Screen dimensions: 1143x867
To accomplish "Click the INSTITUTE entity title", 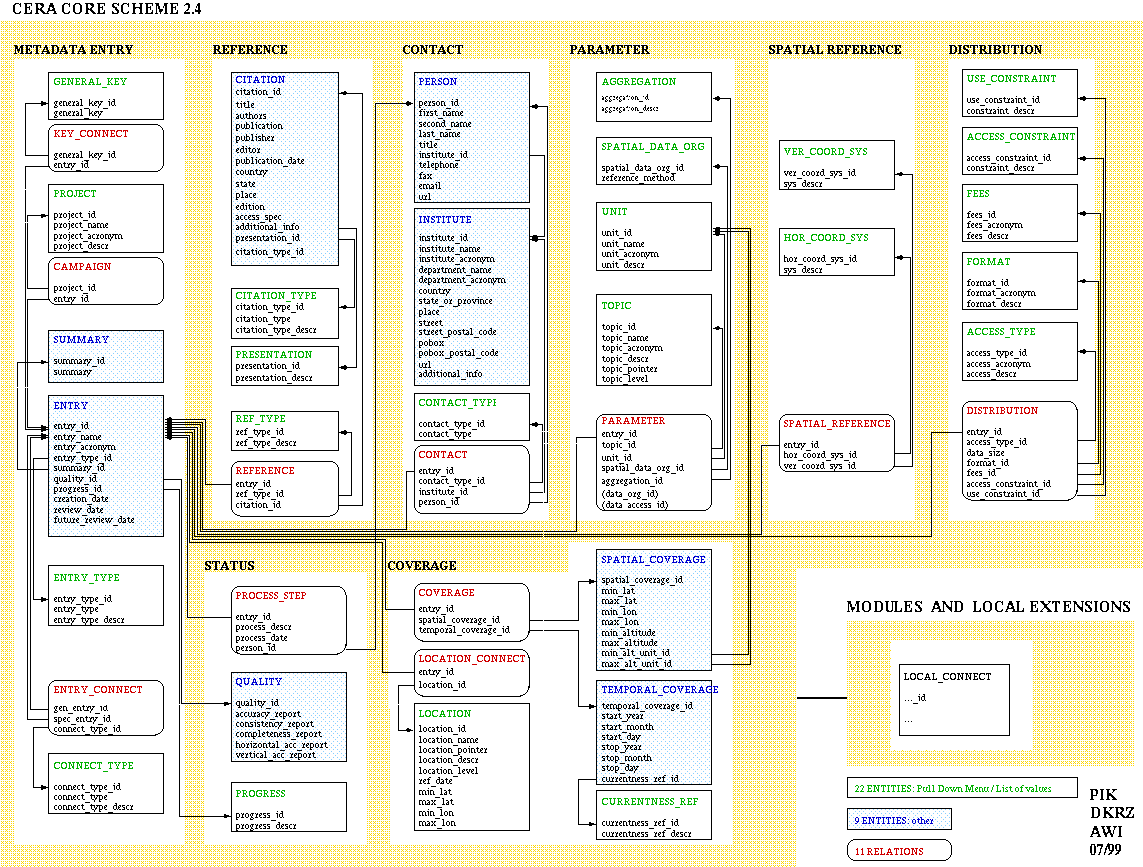I will (x=445, y=220).
